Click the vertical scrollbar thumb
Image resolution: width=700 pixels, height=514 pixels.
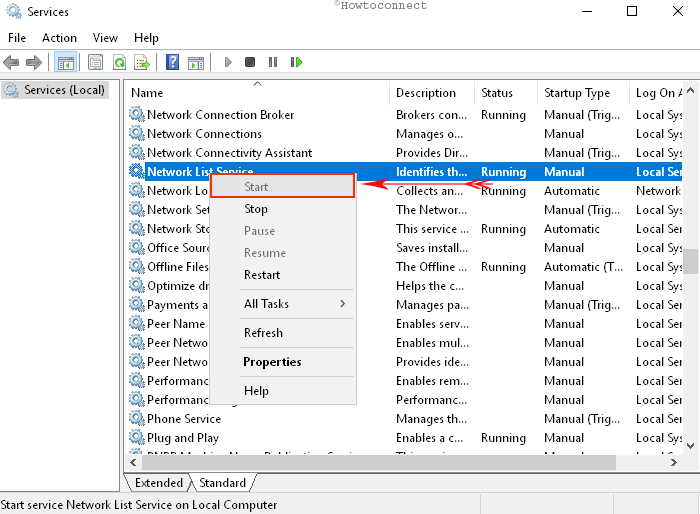(x=691, y=261)
